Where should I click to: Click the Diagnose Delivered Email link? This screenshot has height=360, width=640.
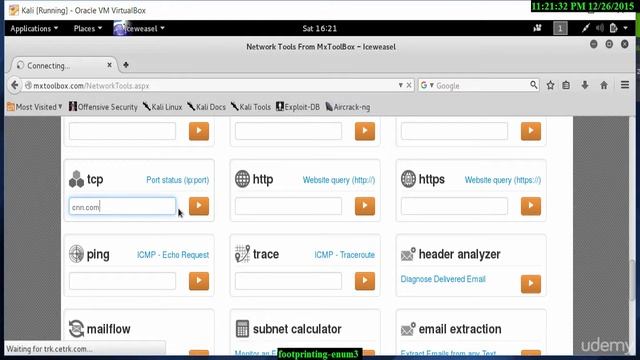[443, 279]
